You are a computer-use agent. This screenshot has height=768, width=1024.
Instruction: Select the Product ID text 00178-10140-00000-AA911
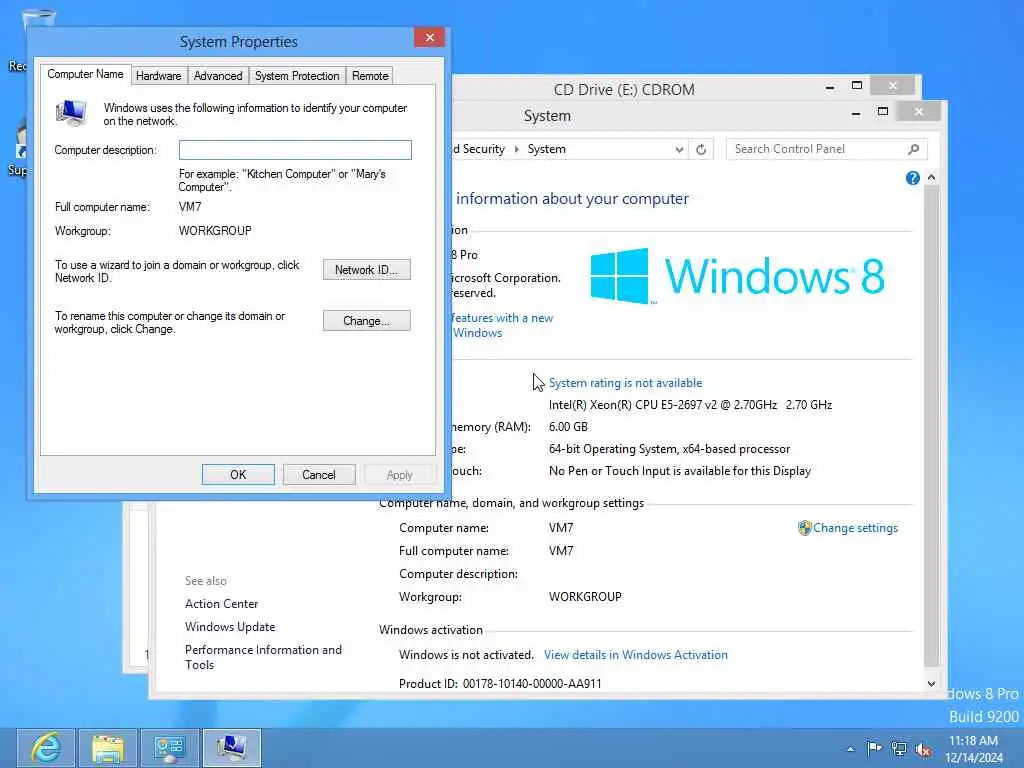(532, 684)
